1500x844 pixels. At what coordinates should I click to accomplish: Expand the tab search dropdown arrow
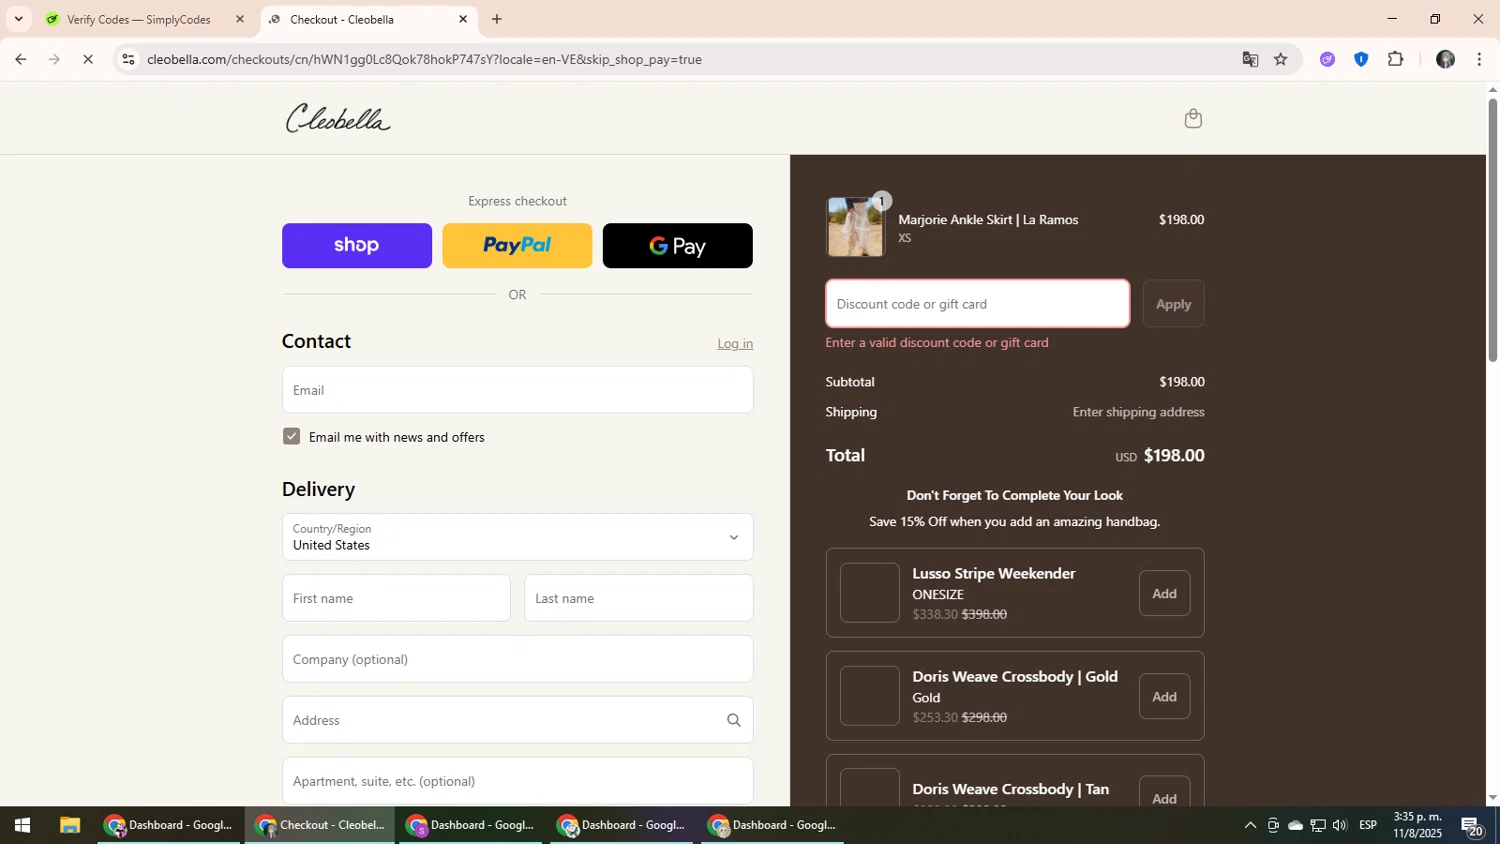click(18, 19)
